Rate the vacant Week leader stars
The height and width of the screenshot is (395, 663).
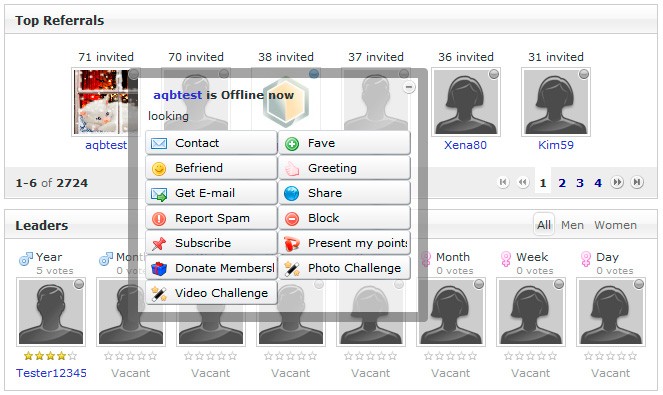click(x=531, y=356)
